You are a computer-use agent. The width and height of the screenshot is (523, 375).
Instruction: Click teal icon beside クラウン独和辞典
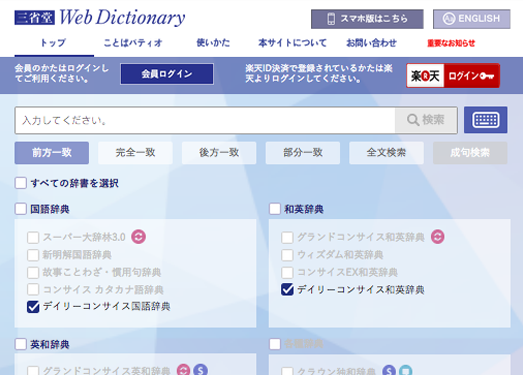click(x=405, y=370)
